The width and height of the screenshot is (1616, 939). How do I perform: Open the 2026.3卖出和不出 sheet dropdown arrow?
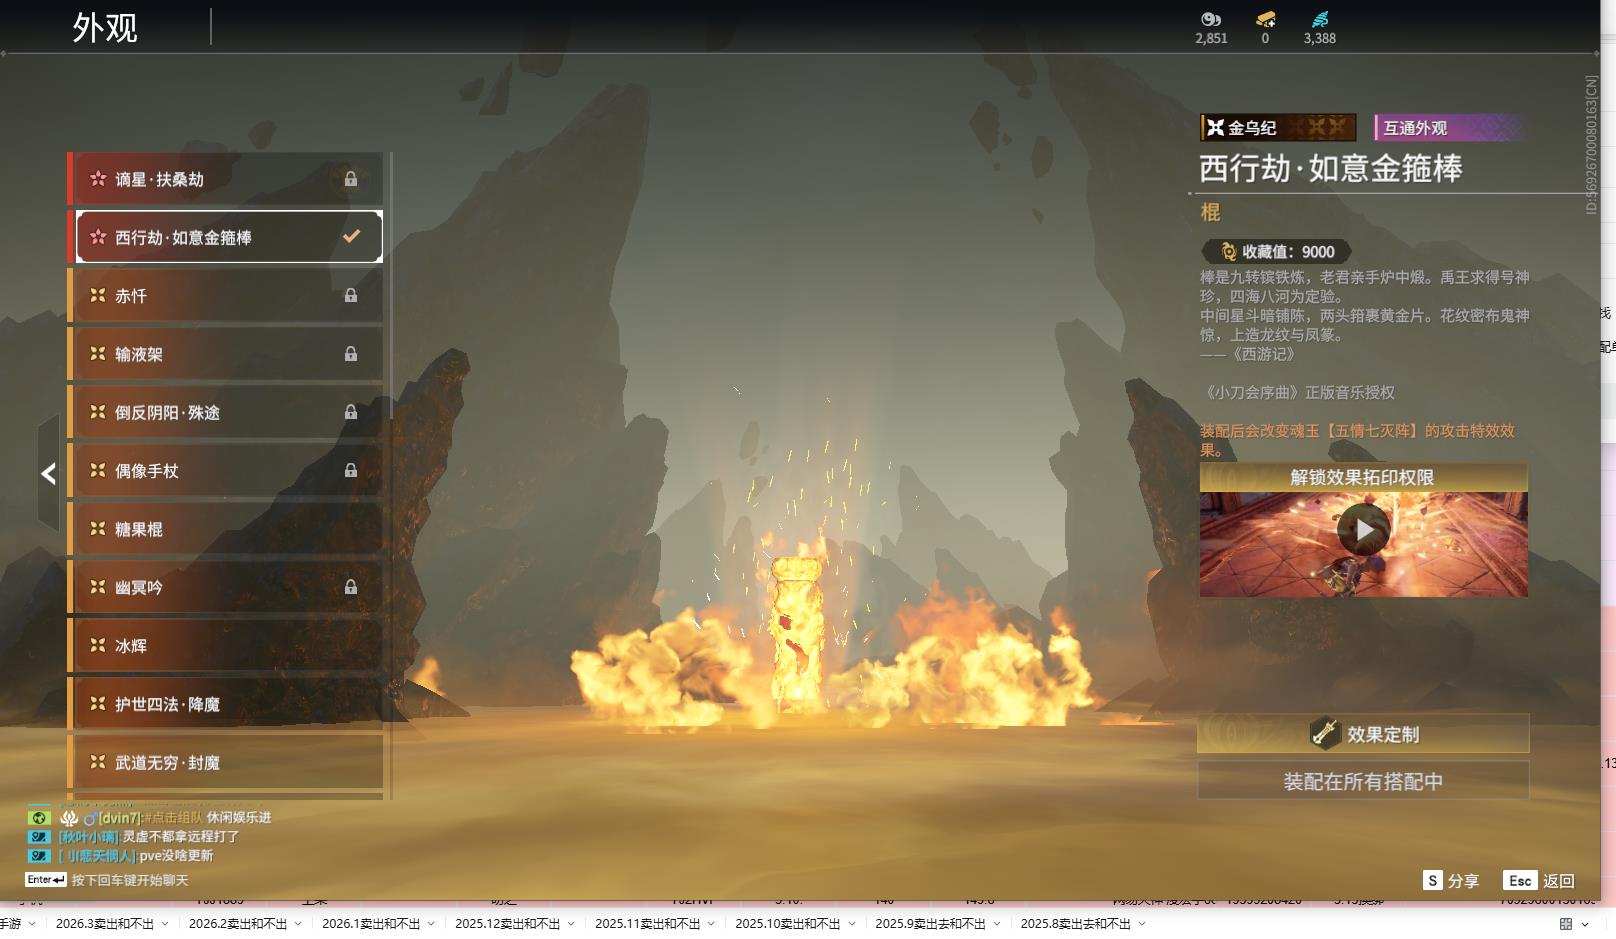coord(165,924)
